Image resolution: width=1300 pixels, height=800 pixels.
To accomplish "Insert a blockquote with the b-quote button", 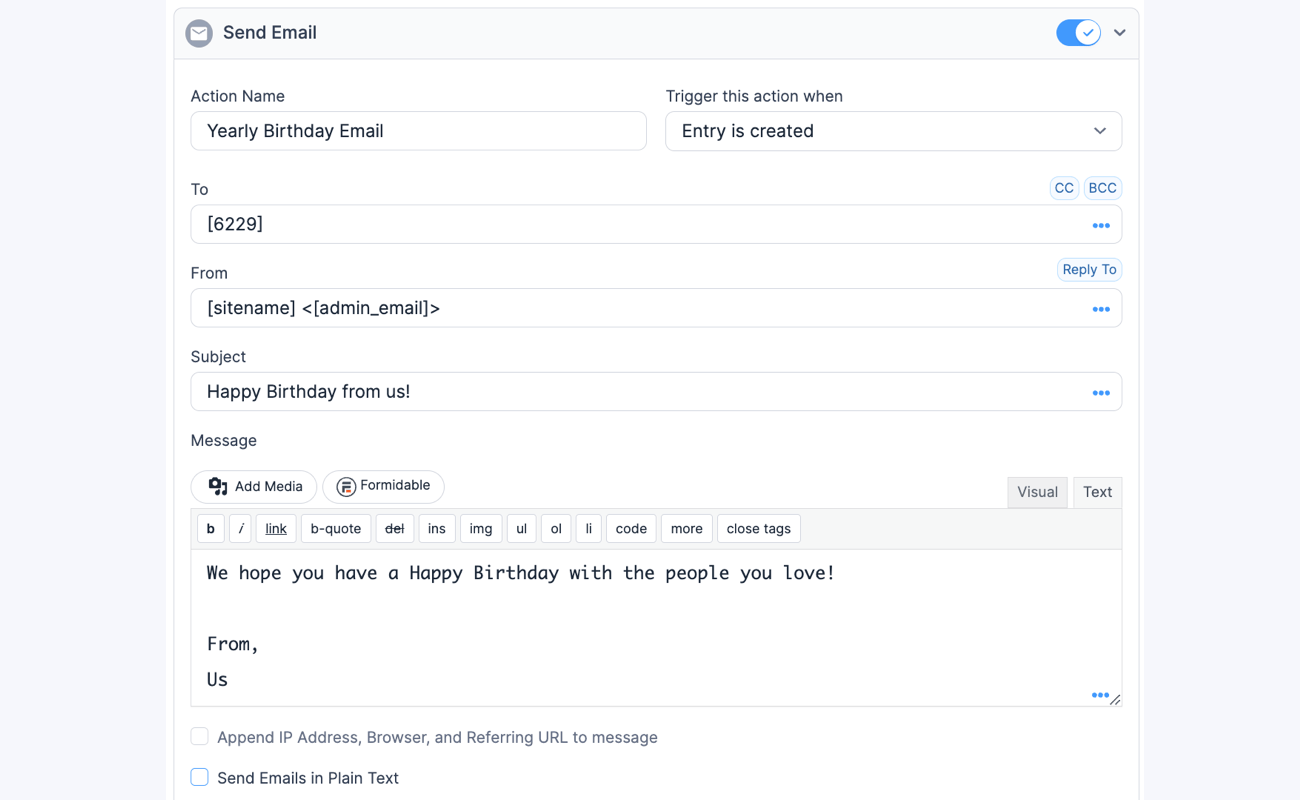I will coord(336,528).
